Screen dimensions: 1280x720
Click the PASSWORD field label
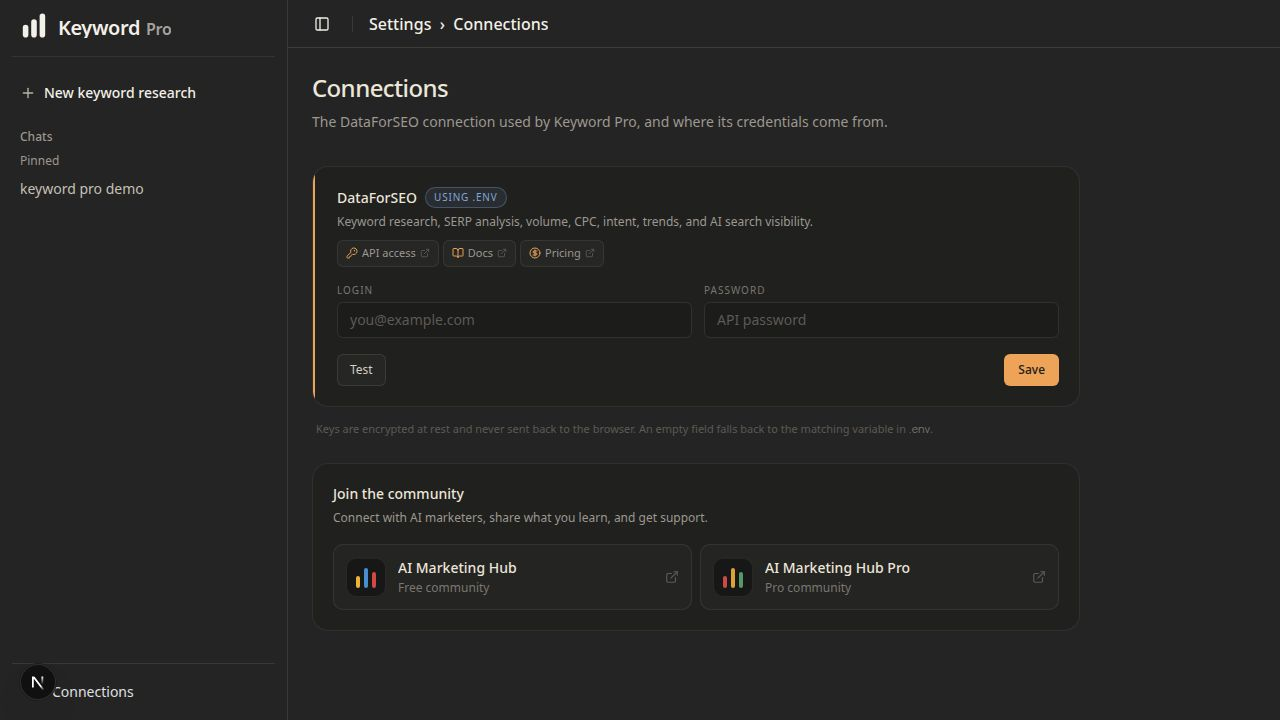pyautogui.click(x=734, y=290)
